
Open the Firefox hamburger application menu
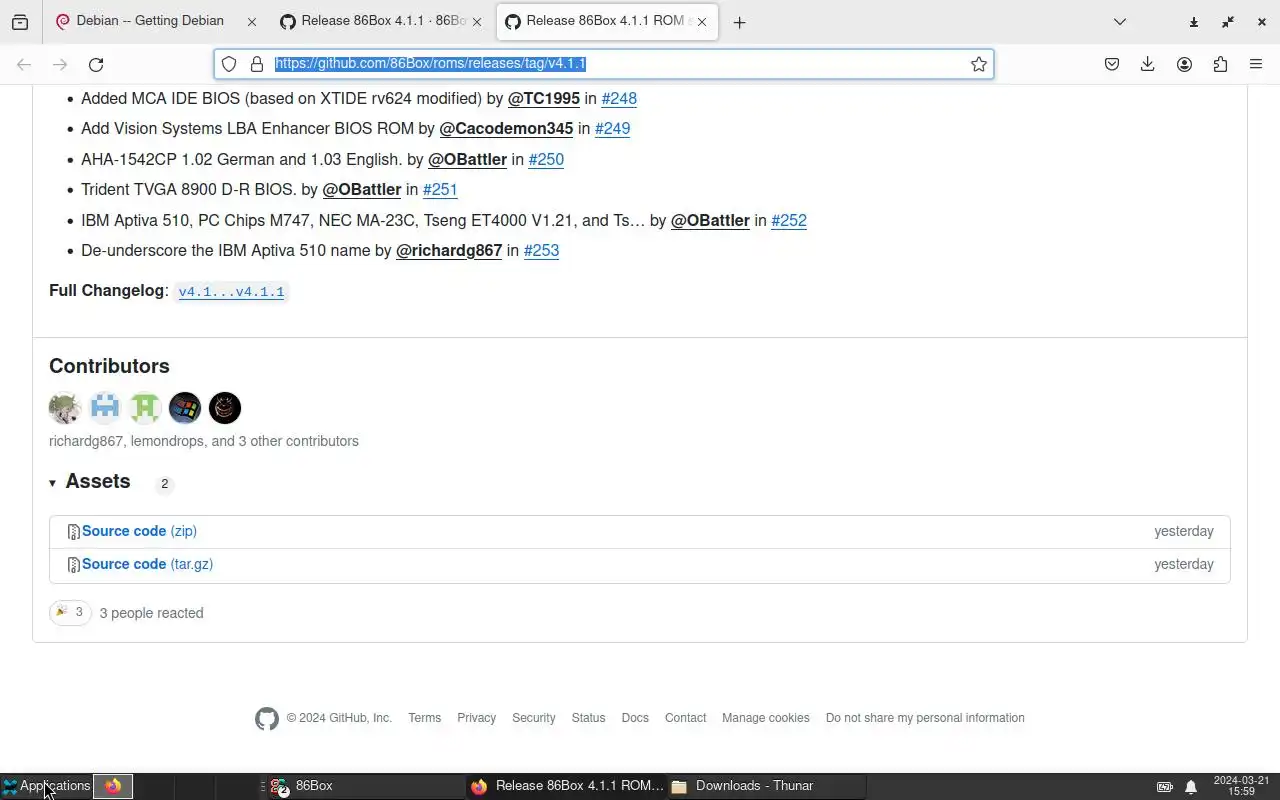(x=1256, y=64)
